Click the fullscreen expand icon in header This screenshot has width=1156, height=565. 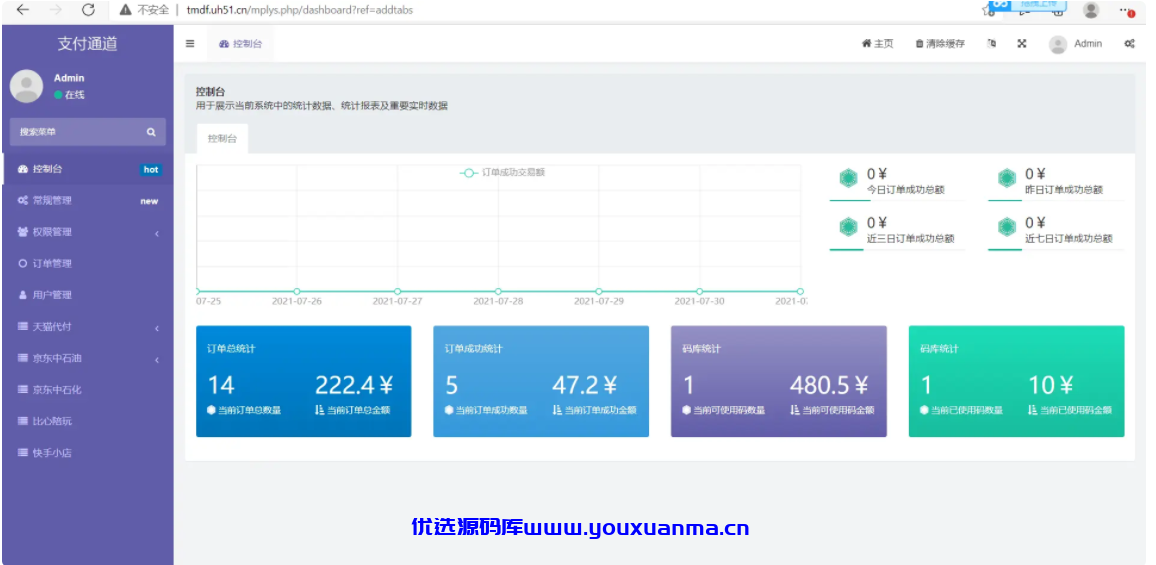tap(1022, 44)
